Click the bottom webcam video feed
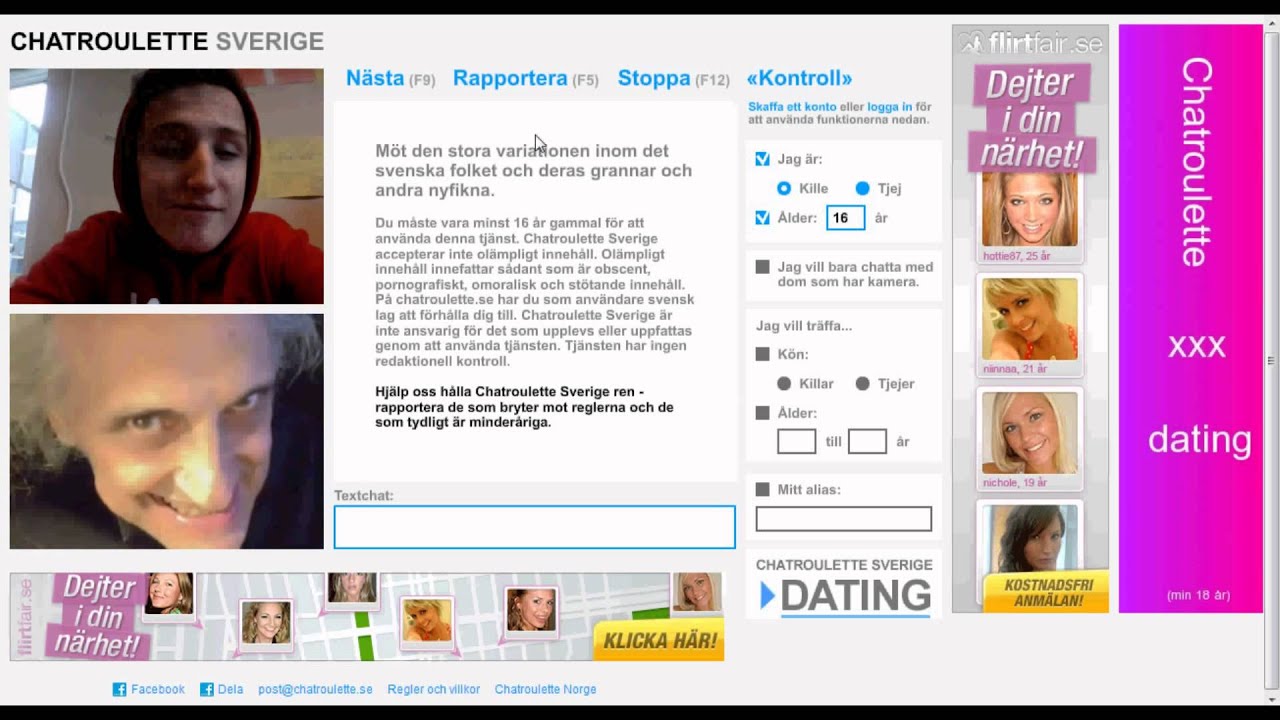The image size is (1280, 720). (x=166, y=432)
